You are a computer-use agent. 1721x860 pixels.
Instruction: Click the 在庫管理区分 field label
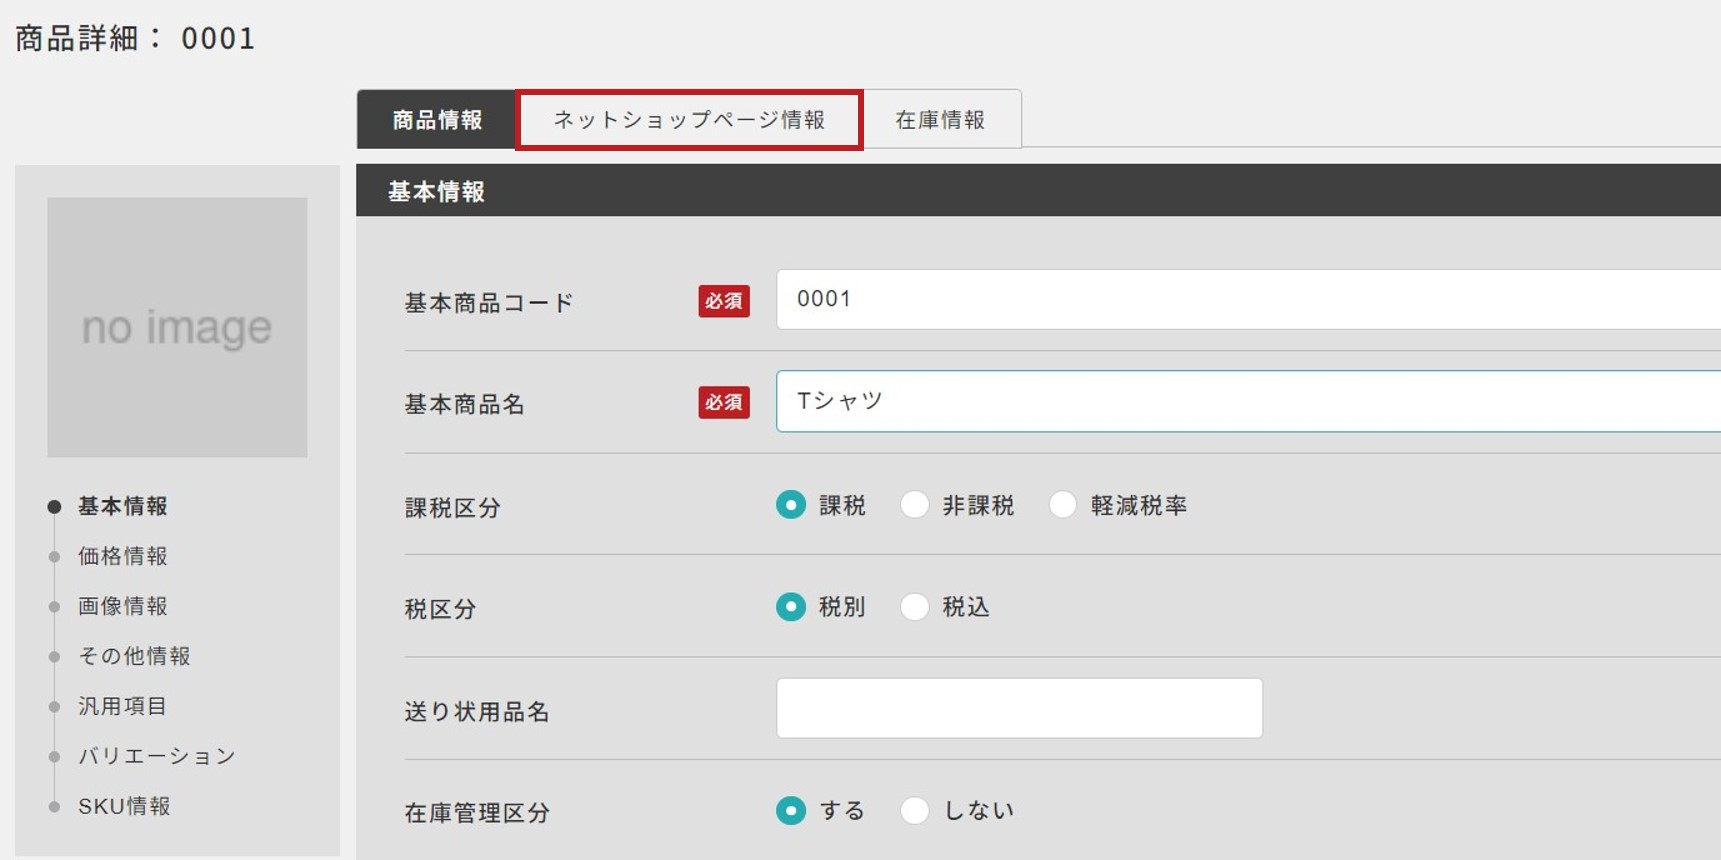(x=477, y=813)
